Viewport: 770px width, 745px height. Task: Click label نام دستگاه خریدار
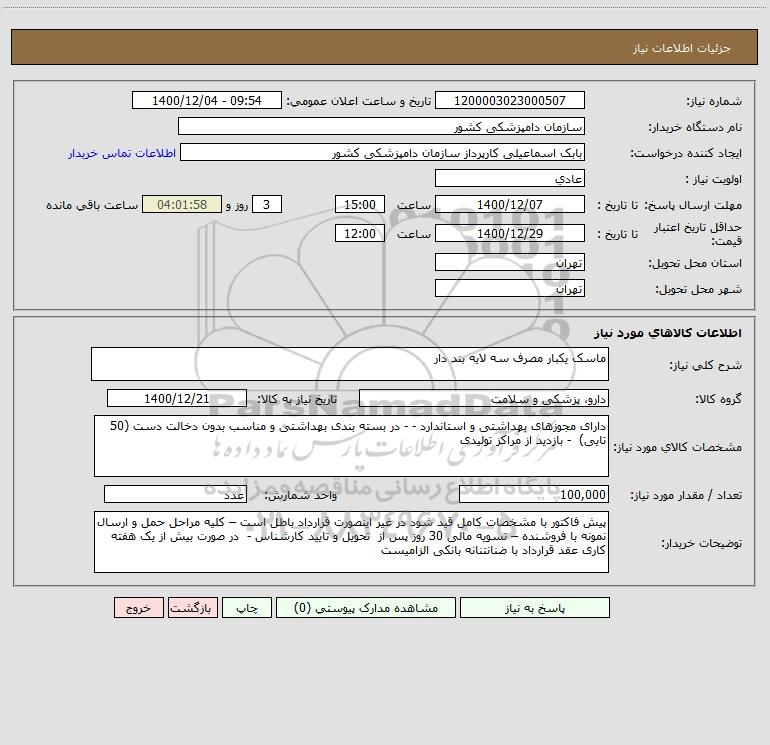695,128
